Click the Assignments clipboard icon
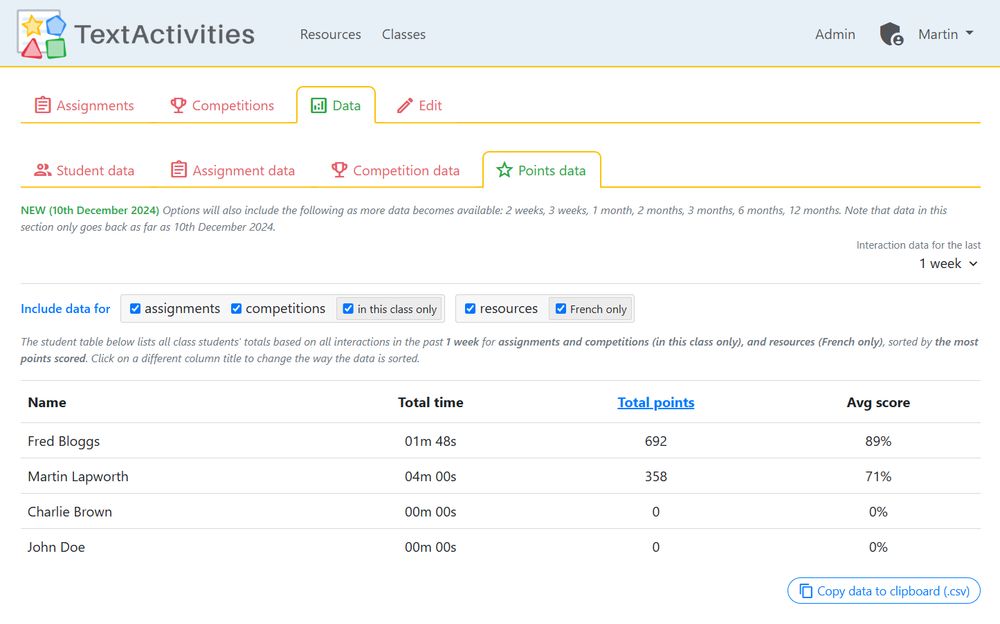Screen dimensions: 1000x624 click(43, 105)
